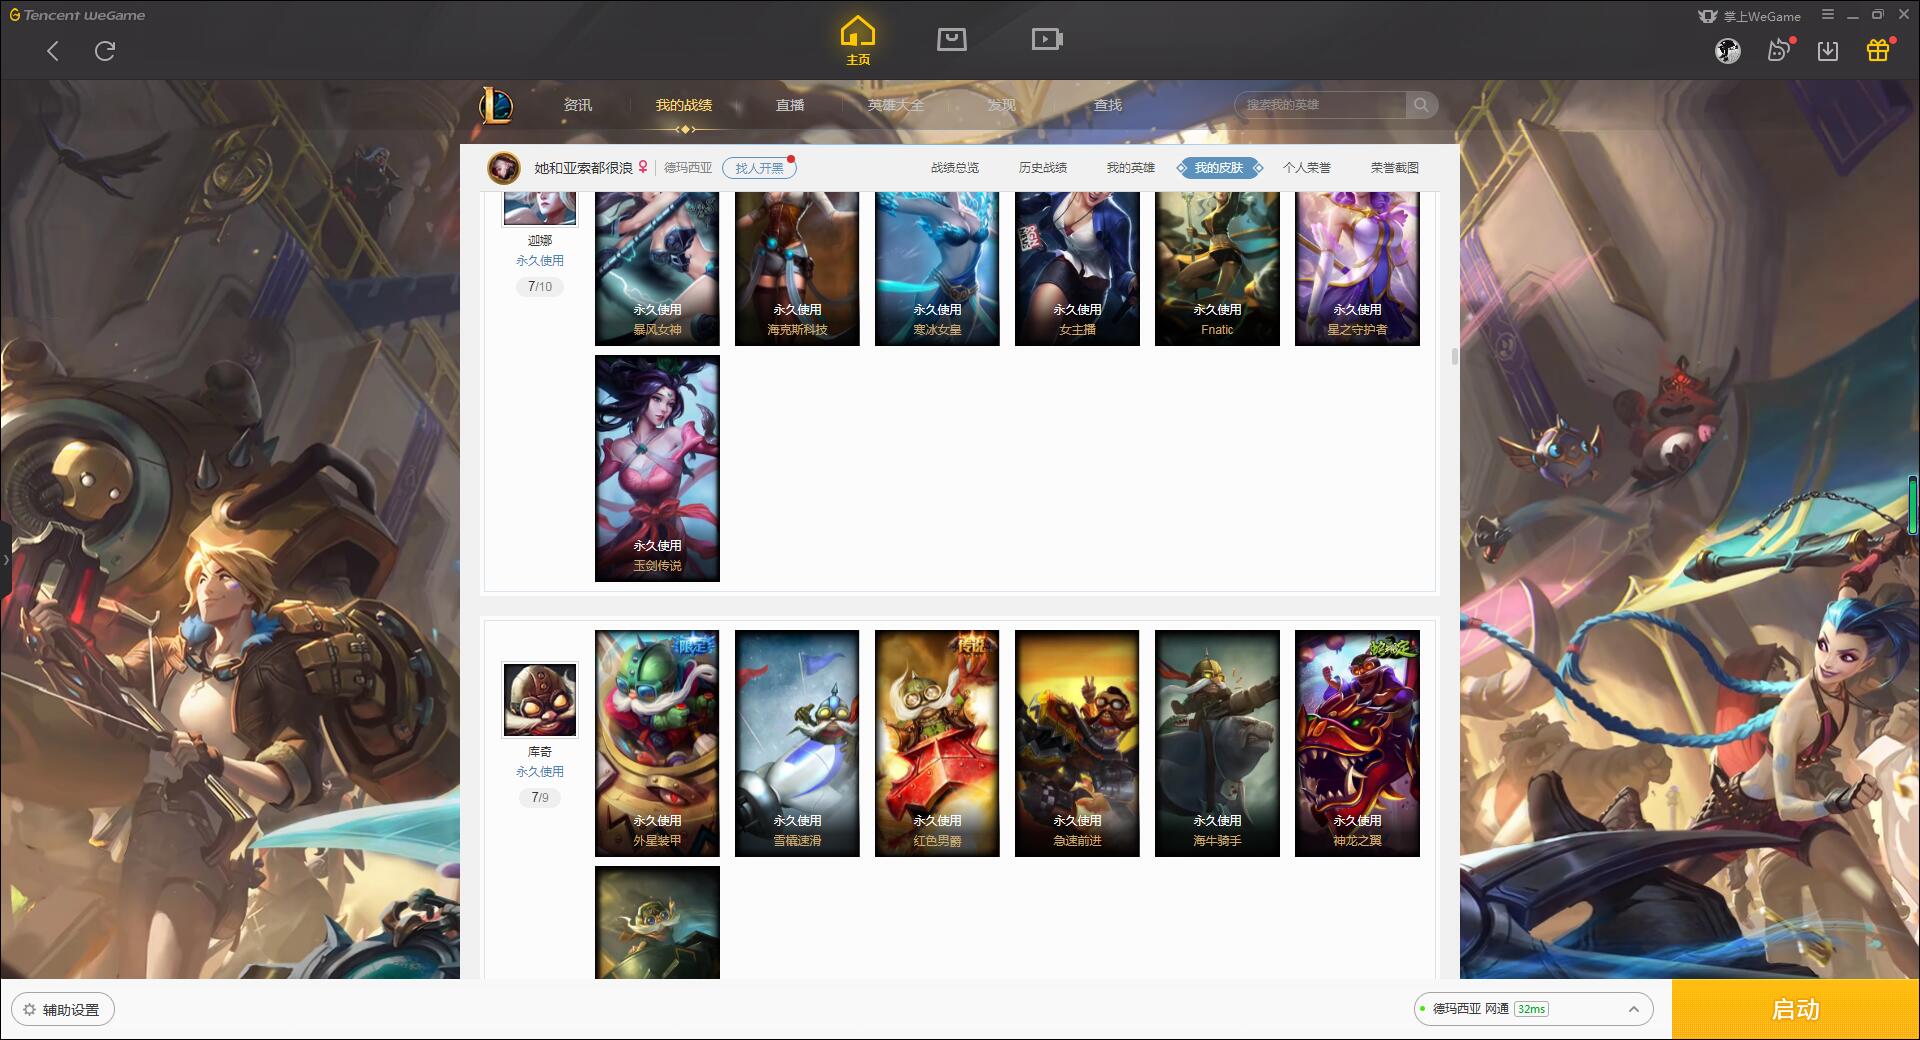Open the 发现 menu

1001,105
